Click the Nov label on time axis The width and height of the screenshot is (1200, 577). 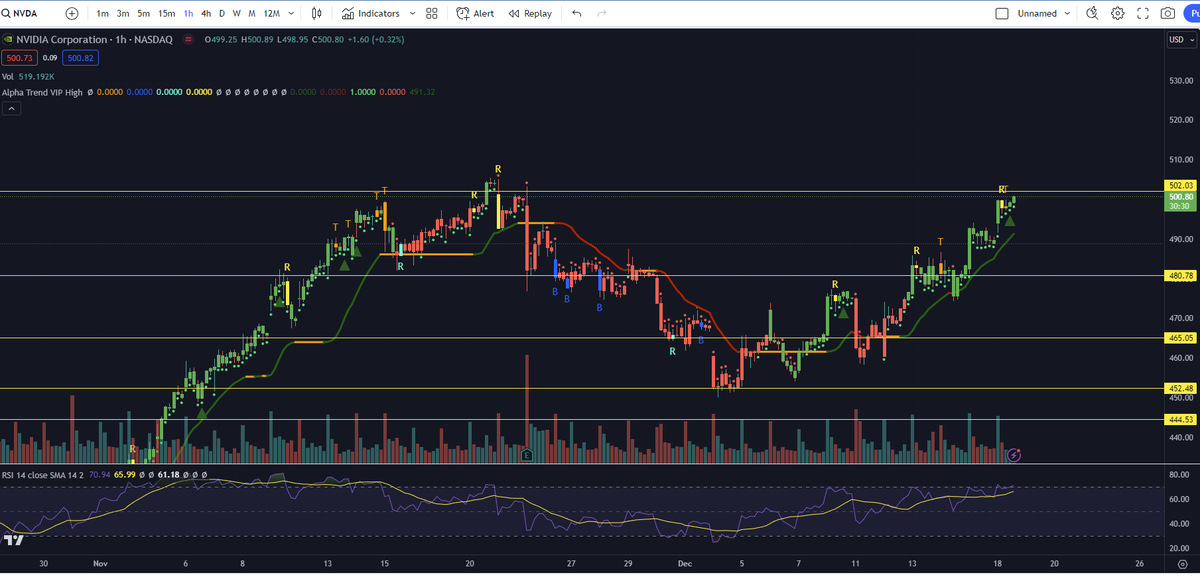point(98,564)
